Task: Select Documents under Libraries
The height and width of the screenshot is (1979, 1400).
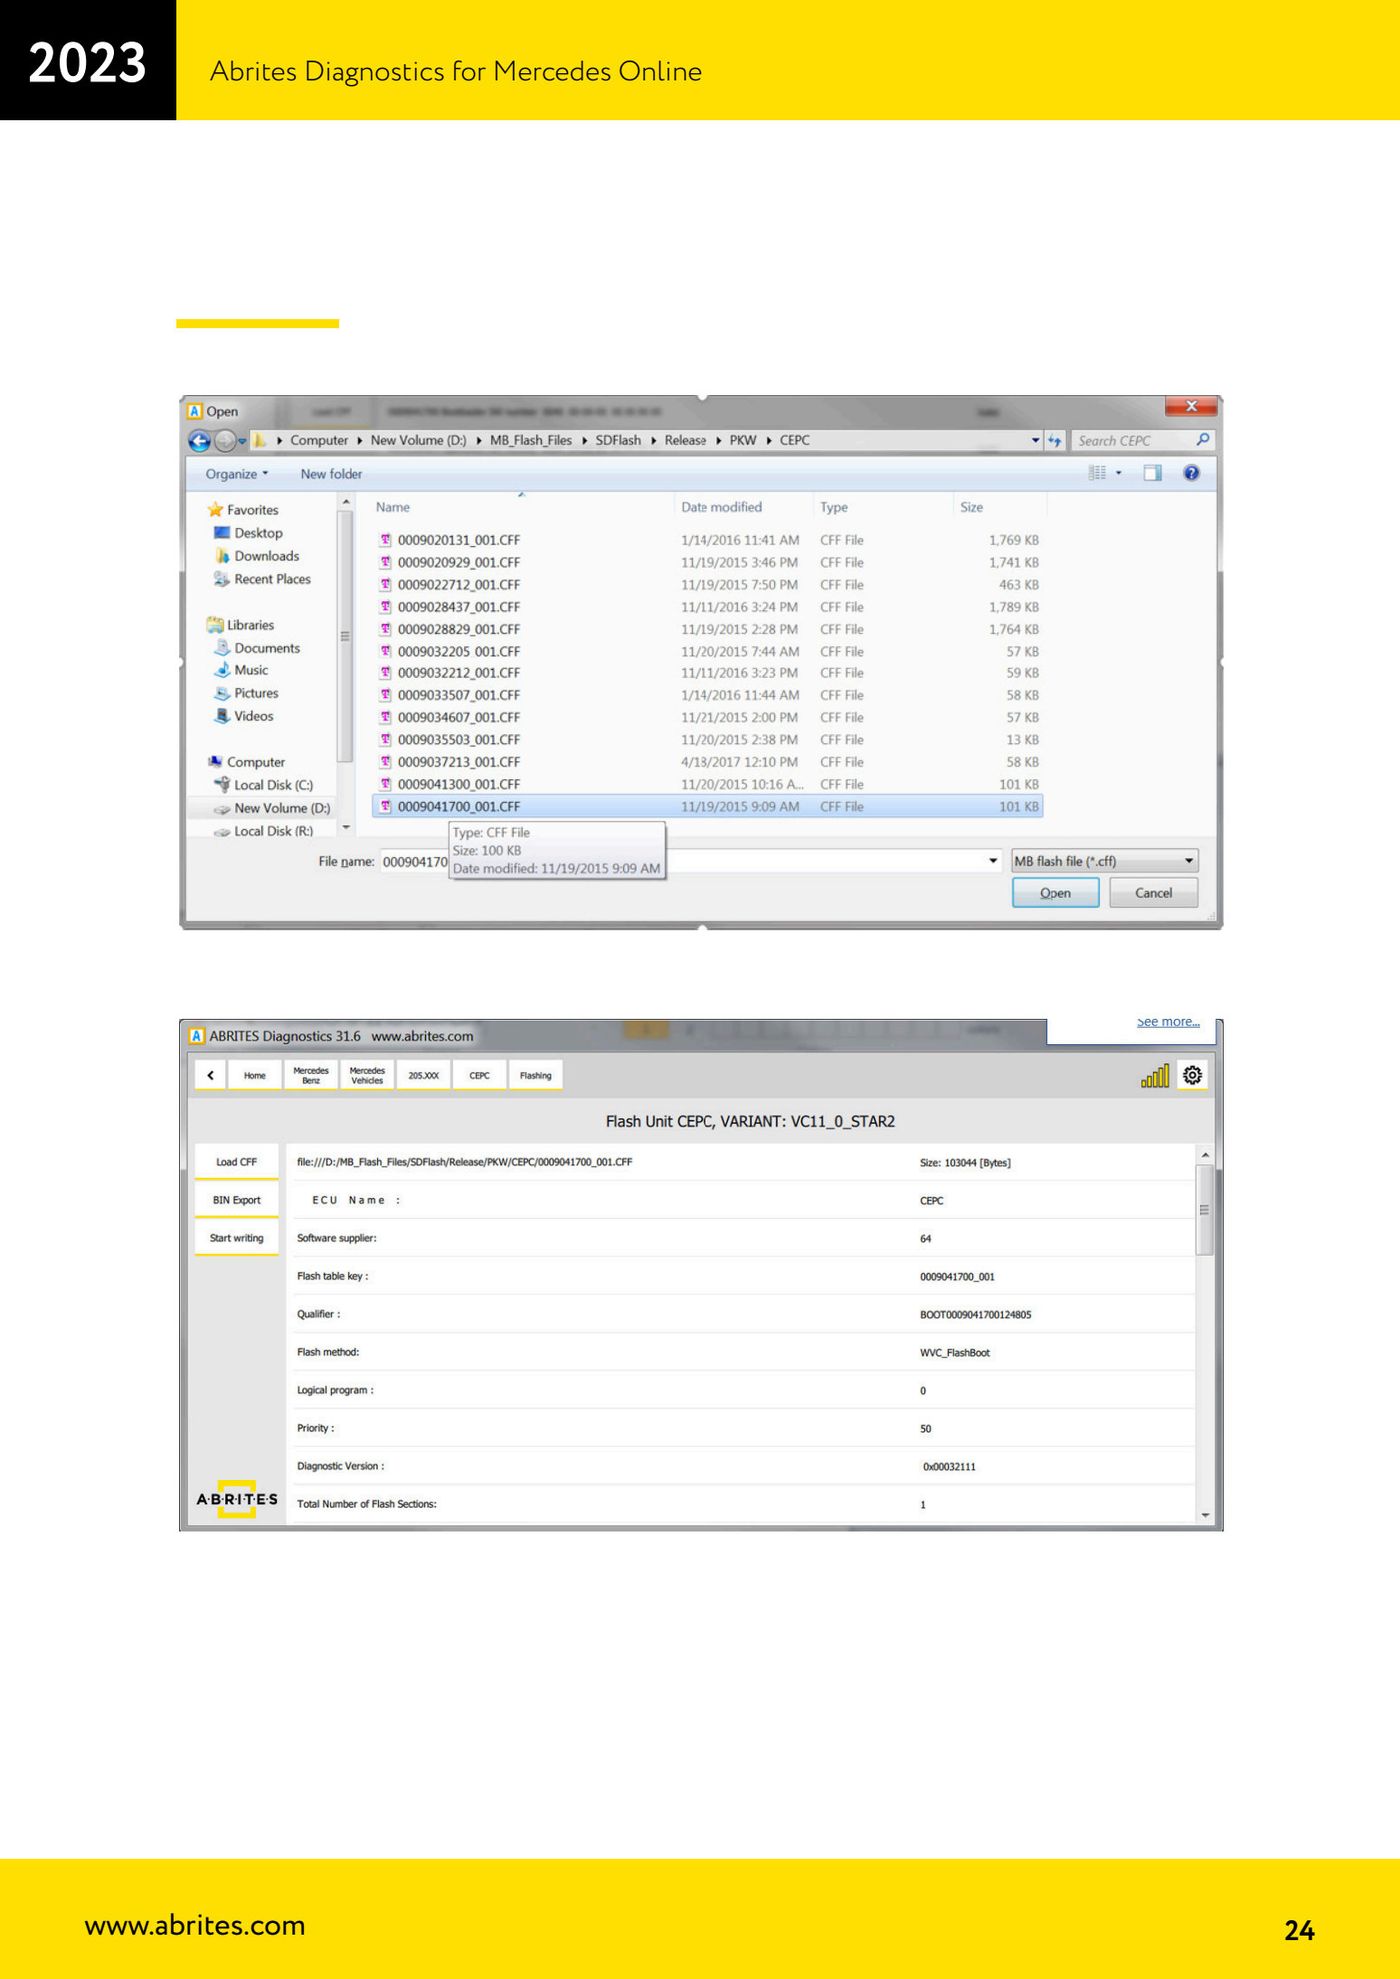Action: pos(267,648)
